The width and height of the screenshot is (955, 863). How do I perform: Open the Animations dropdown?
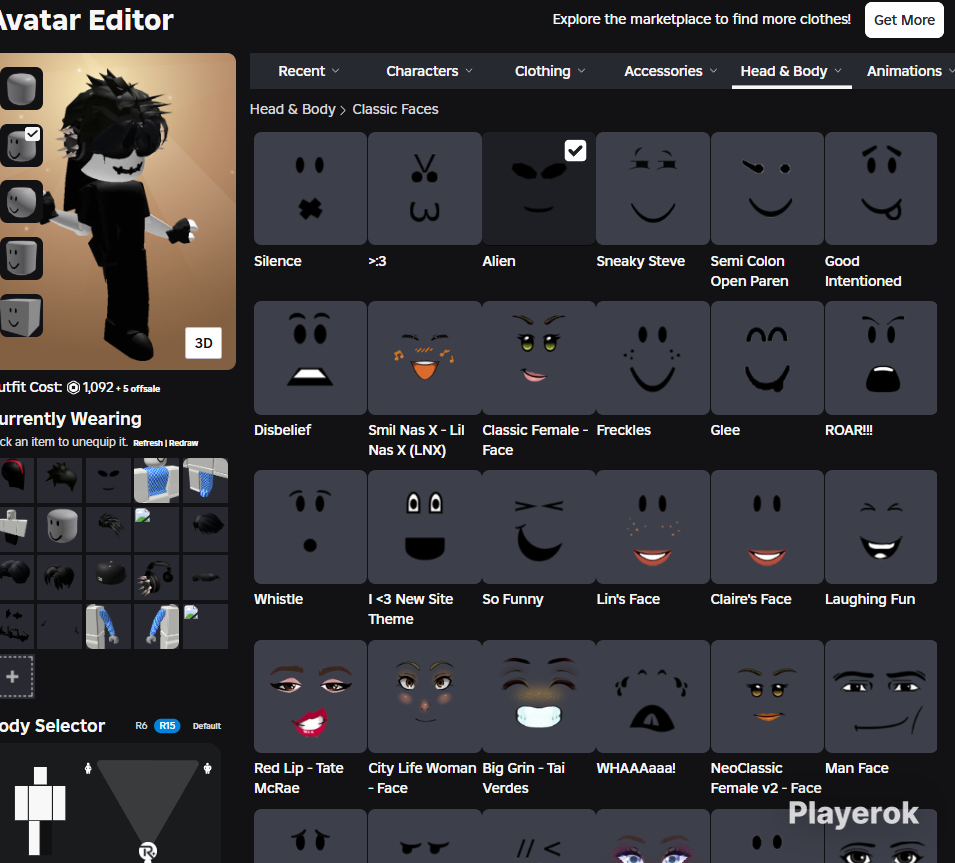tap(910, 71)
